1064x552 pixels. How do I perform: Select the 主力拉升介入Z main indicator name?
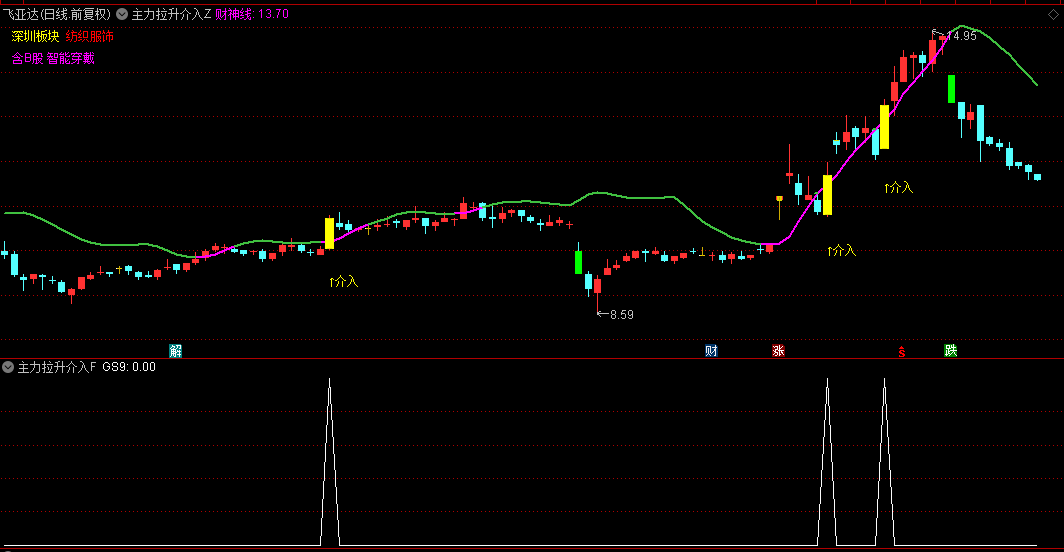[171, 14]
